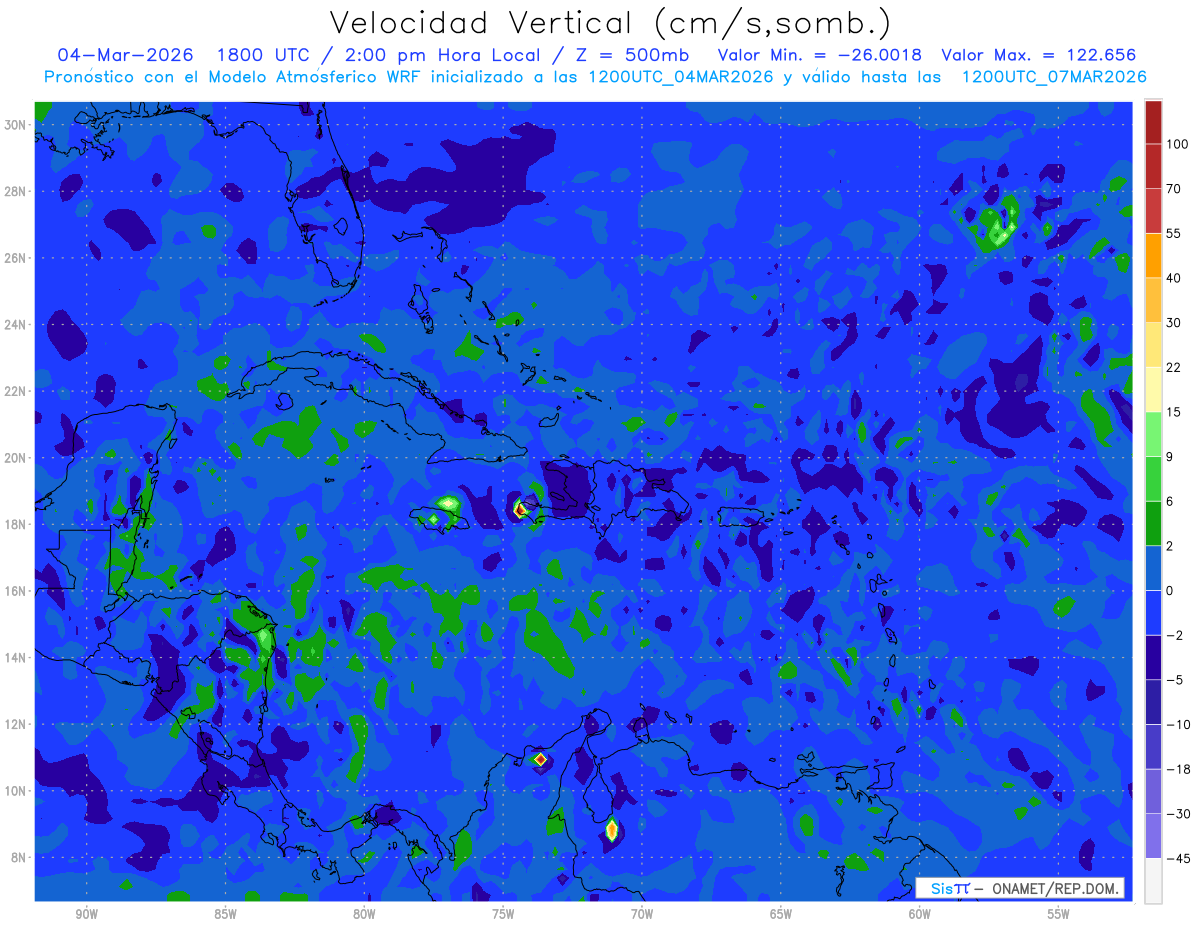Click the 26N latitude label
The width and height of the screenshot is (1200, 927).
point(15,258)
